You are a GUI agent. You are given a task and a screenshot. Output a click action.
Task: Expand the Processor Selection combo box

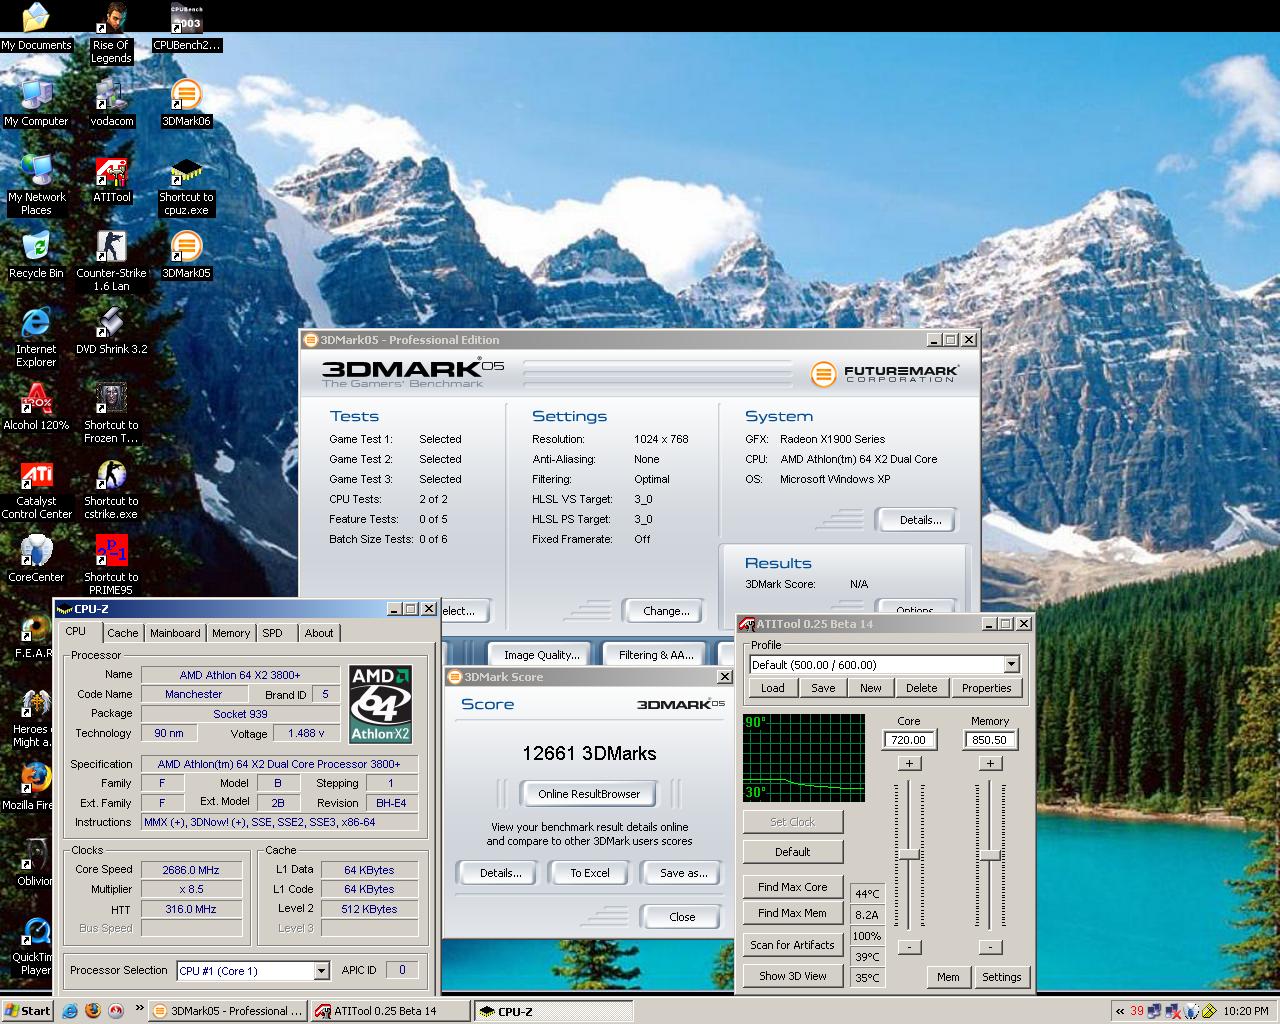[321, 971]
